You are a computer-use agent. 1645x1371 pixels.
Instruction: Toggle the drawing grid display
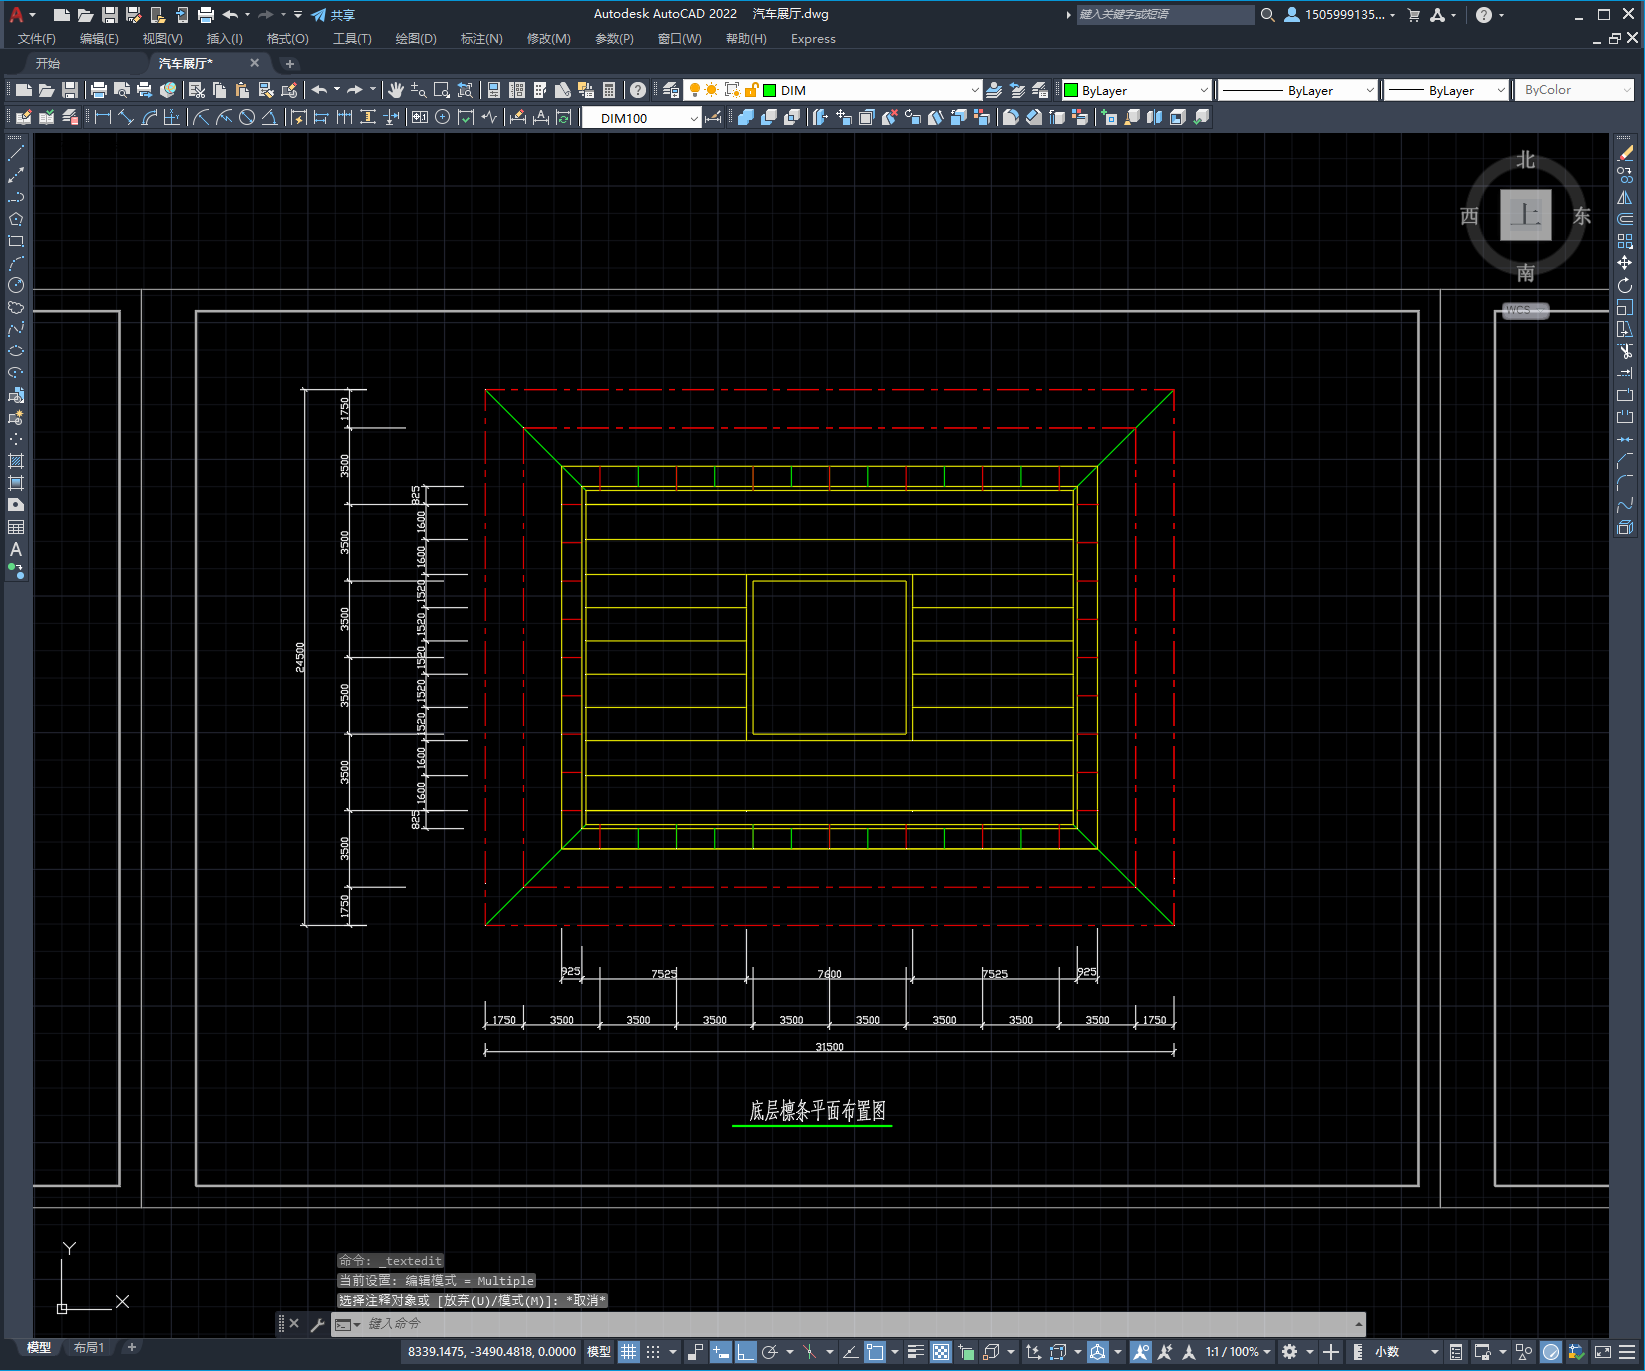[628, 1352]
